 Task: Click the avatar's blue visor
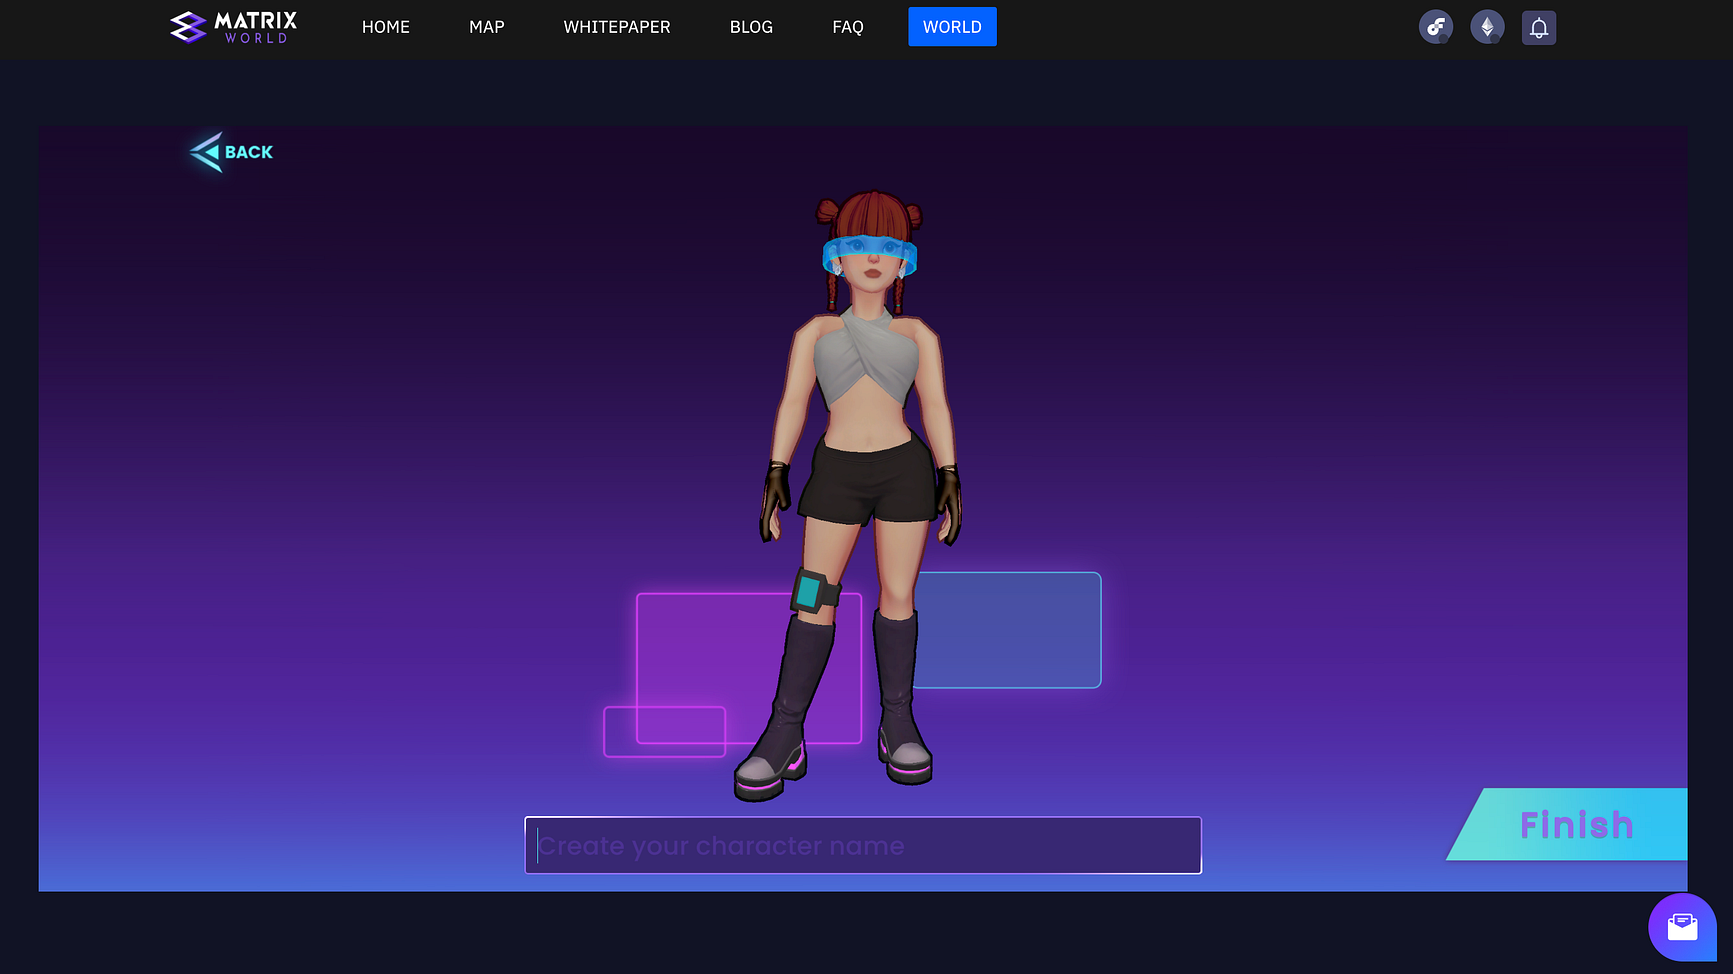point(869,251)
